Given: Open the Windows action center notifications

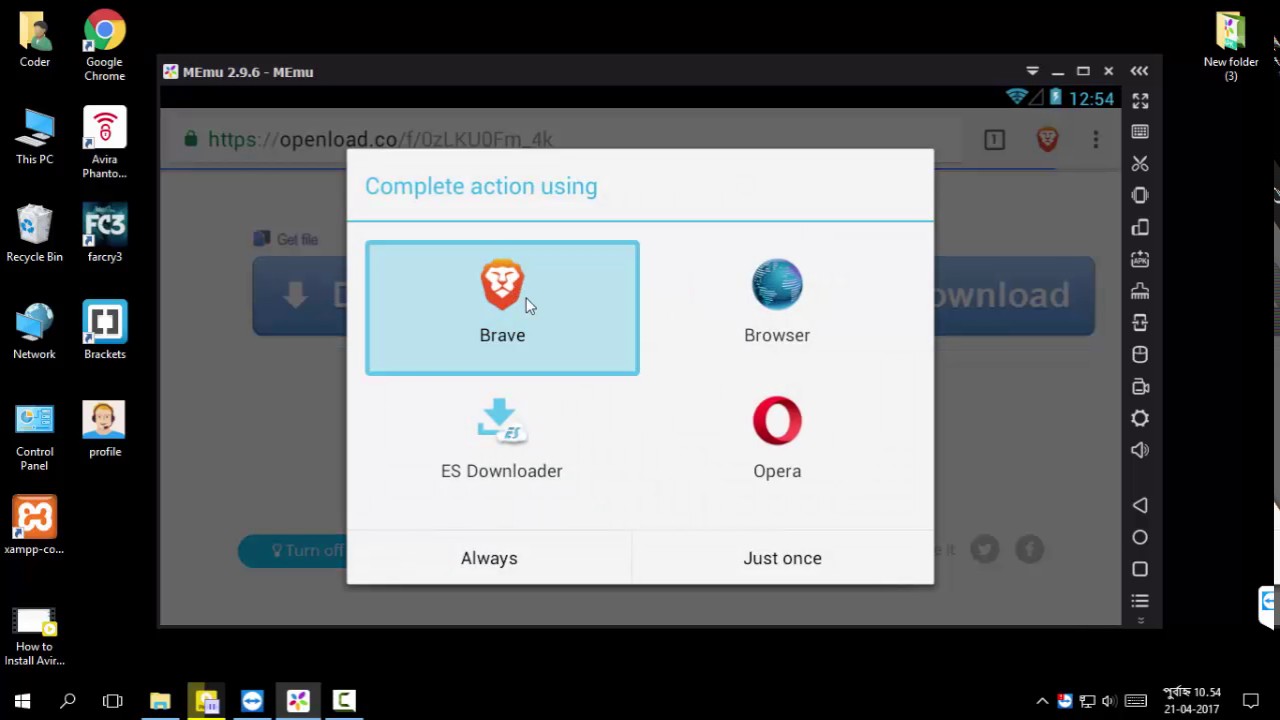Looking at the screenshot, I should click(1250, 701).
